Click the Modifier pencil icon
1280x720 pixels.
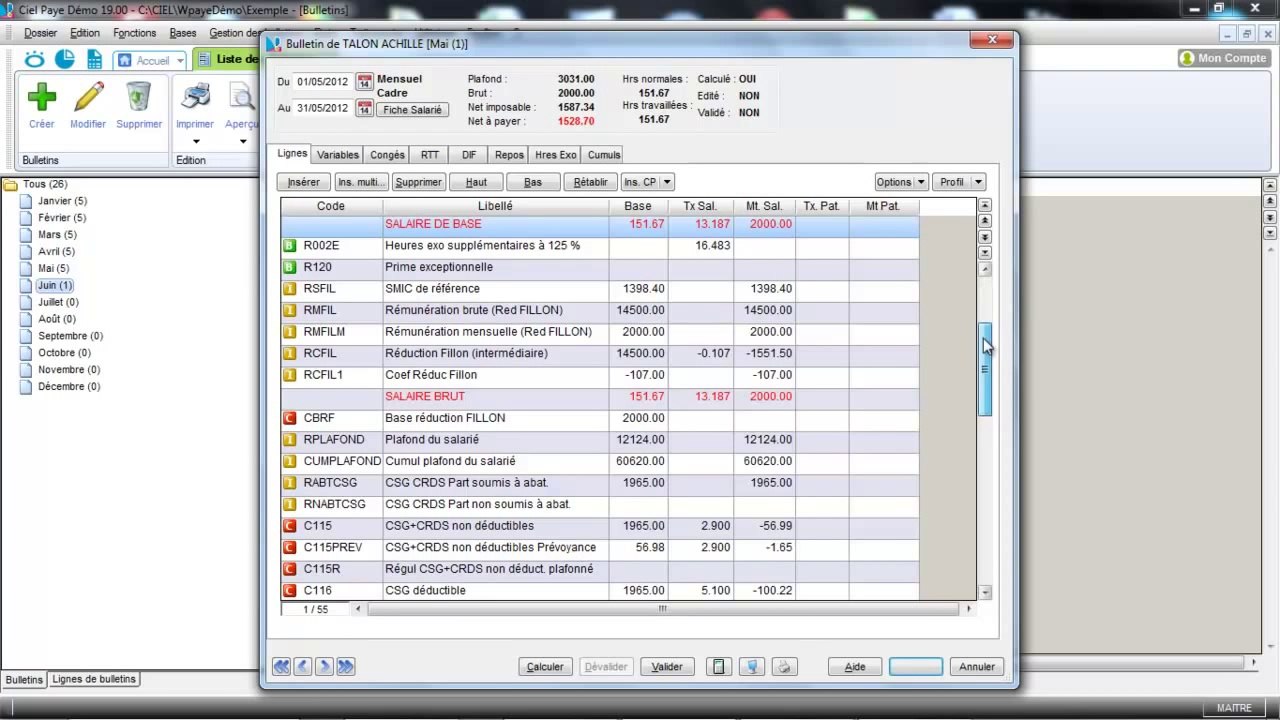(x=88, y=97)
